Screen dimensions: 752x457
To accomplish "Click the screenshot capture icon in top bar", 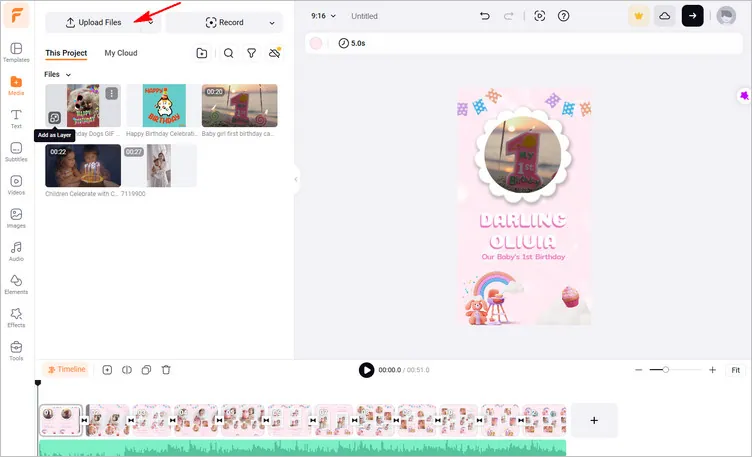I will 540,16.
